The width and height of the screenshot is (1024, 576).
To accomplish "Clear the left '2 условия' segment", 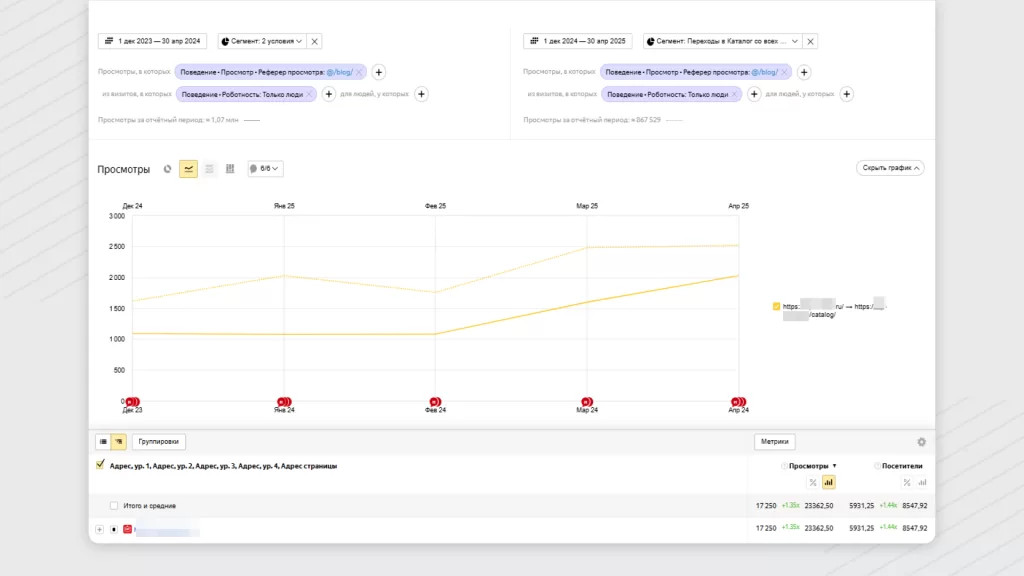I will tap(315, 41).
